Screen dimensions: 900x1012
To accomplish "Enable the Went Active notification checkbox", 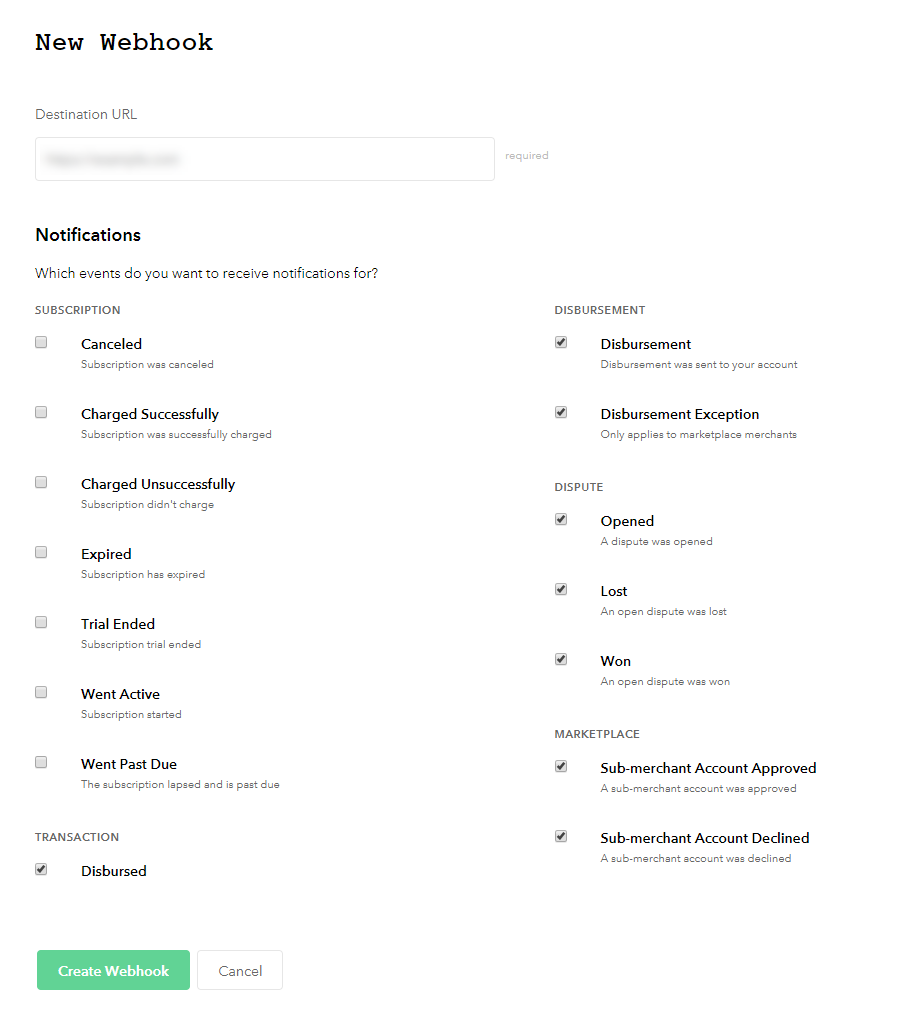I will [41, 692].
